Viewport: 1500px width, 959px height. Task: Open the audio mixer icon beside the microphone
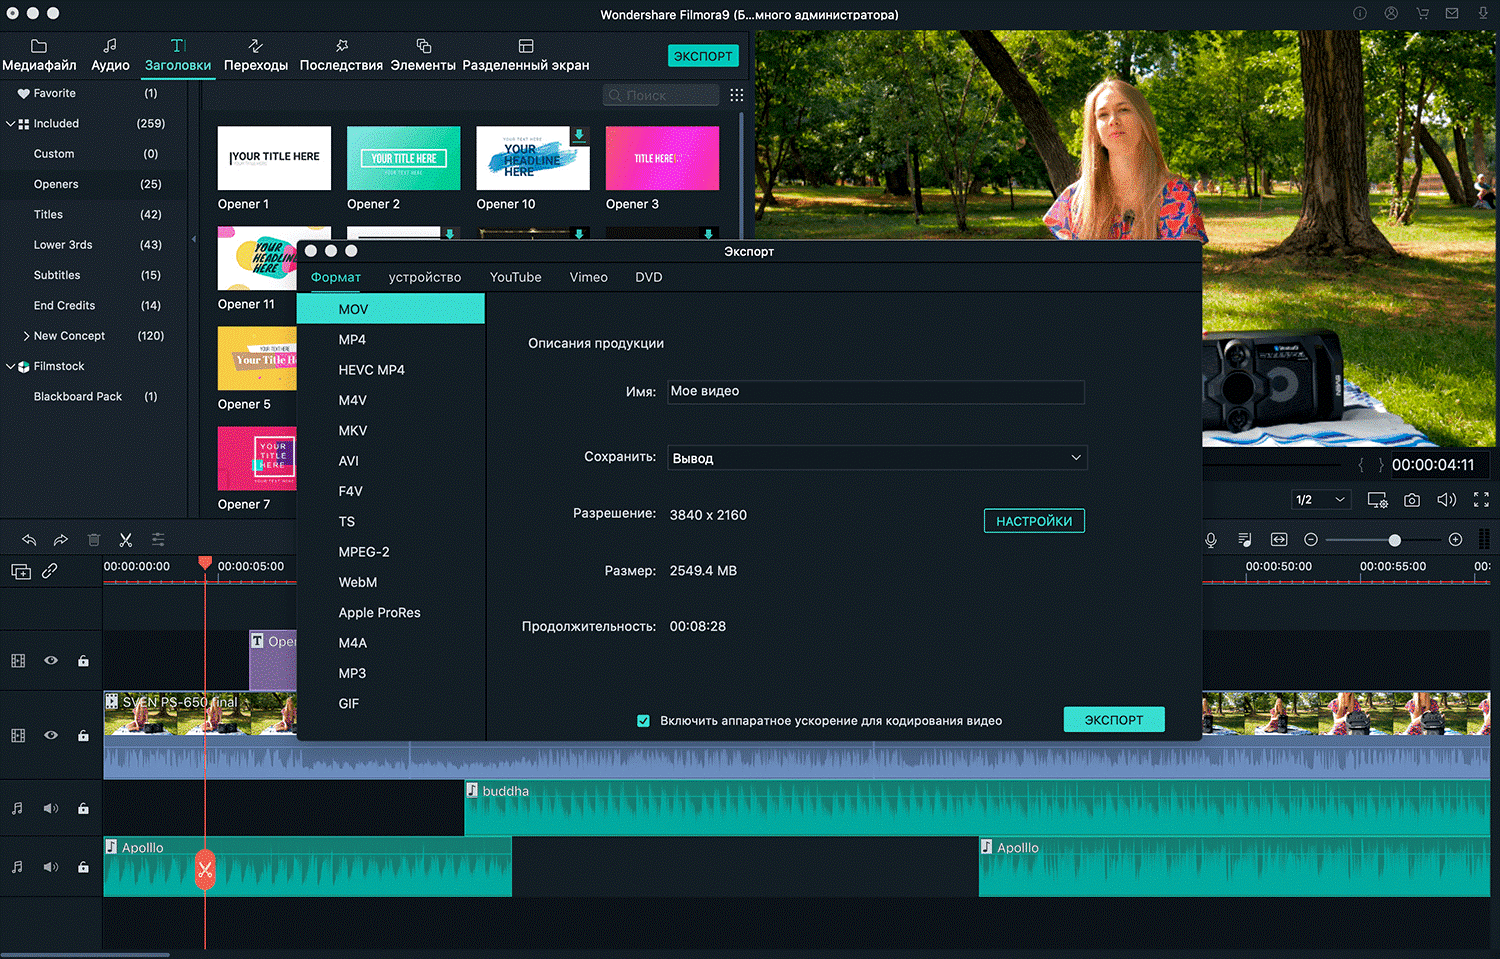pos(1245,540)
